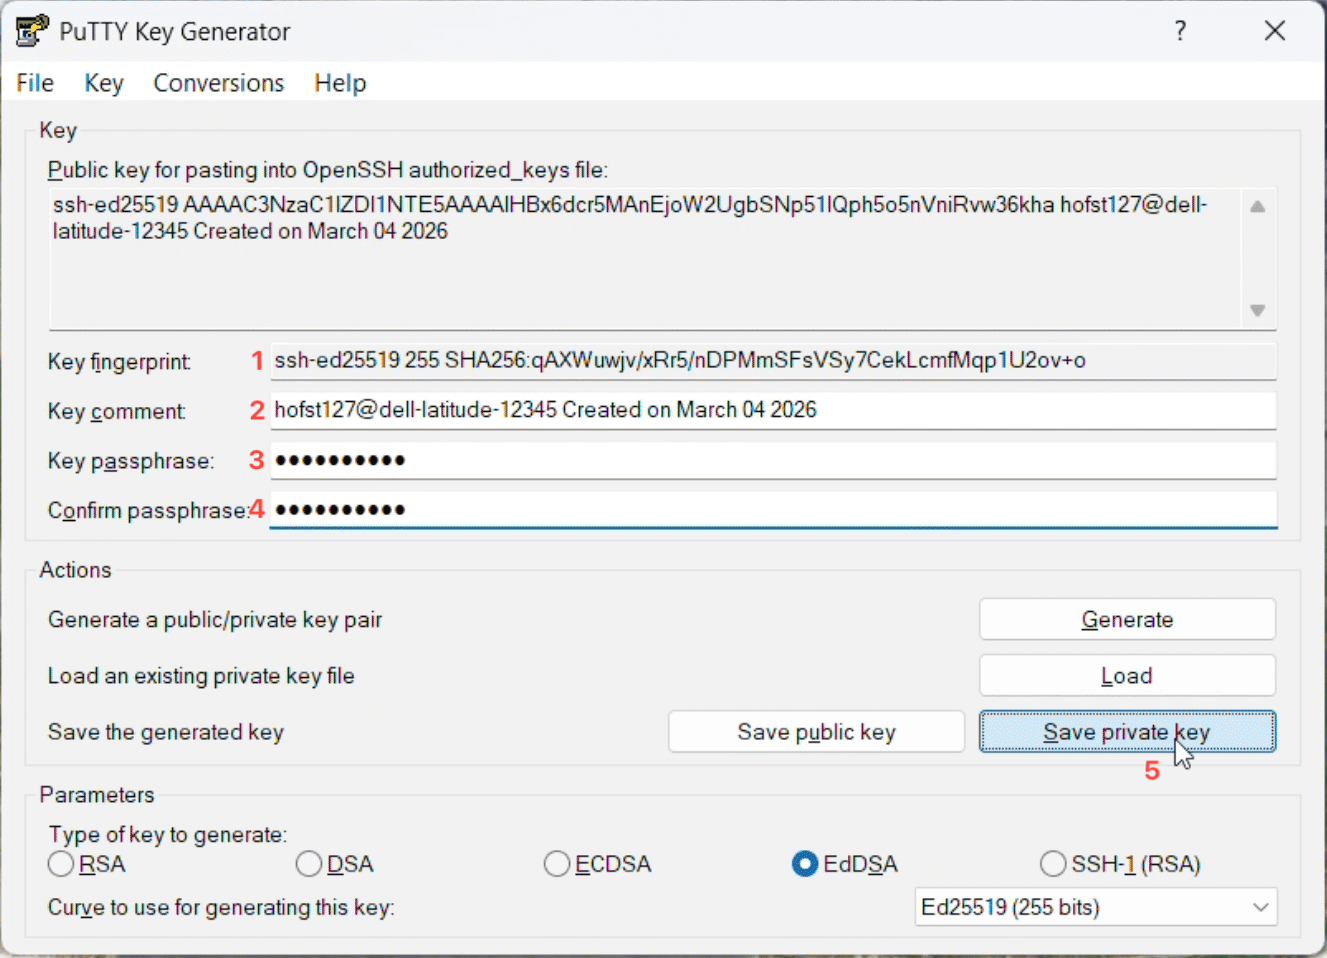Click the PuTTY Key Generator title icon

32,31
